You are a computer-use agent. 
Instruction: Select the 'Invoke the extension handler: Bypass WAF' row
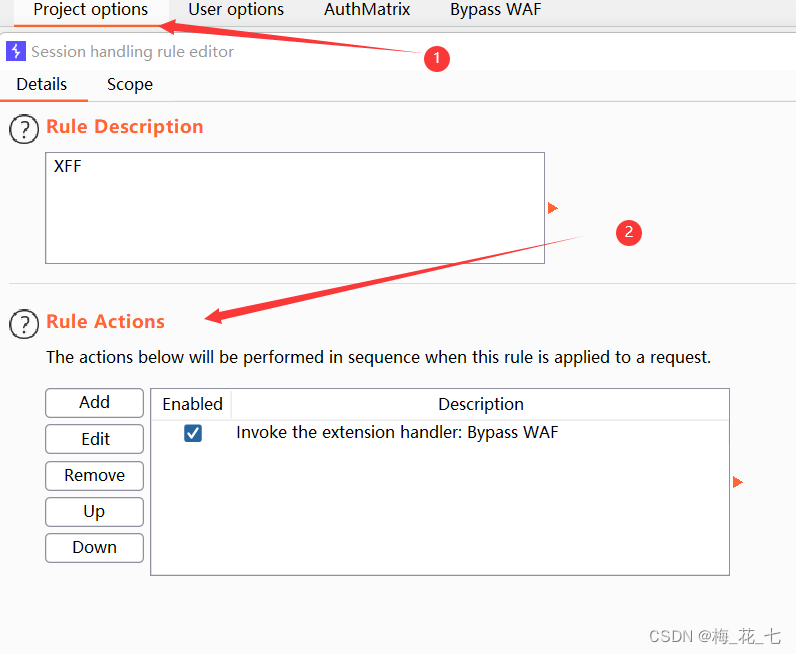[440, 433]
